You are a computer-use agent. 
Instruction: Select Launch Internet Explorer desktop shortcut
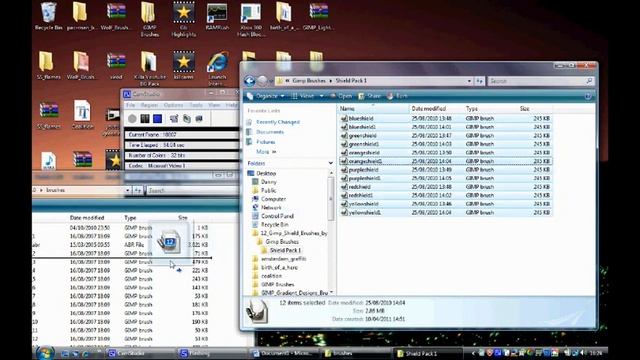point(217,69)
